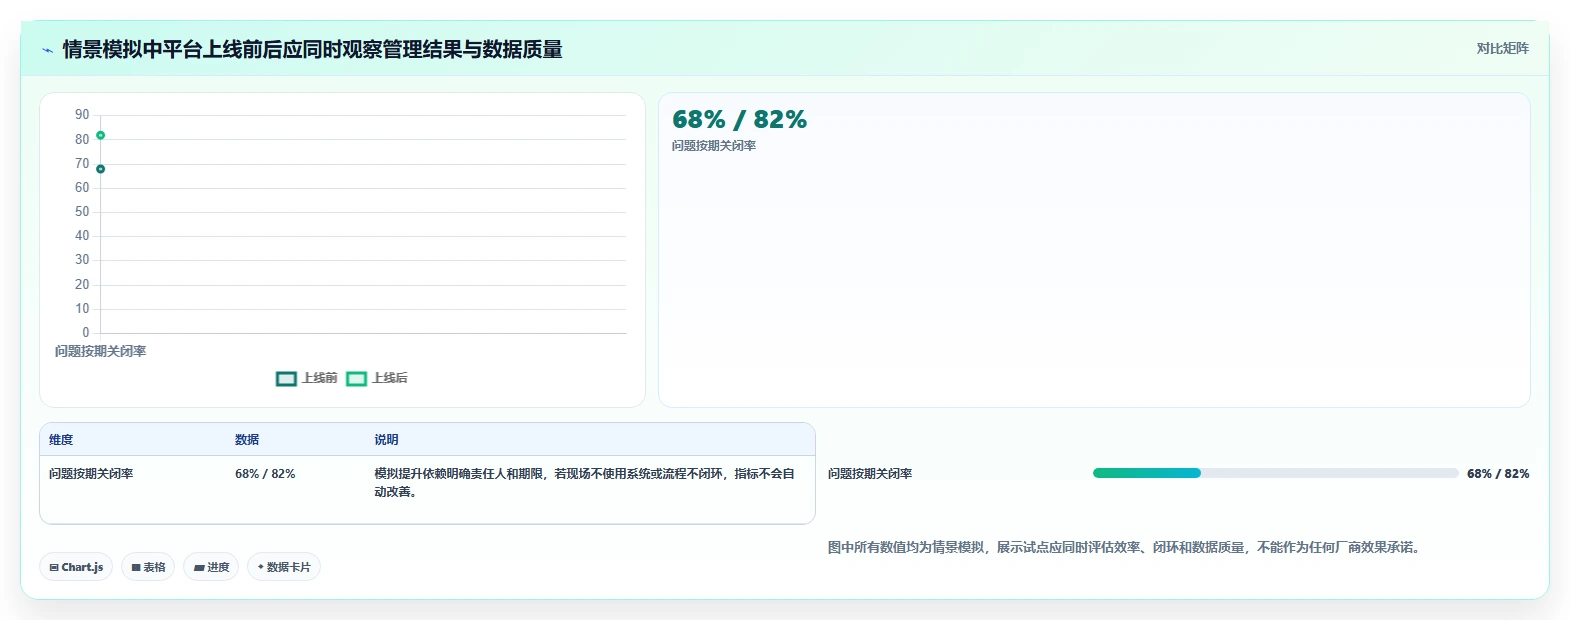Screen dimensions: 1570x620
Task: Click the 表格 tag chip
Action: [x=148, y=567]
